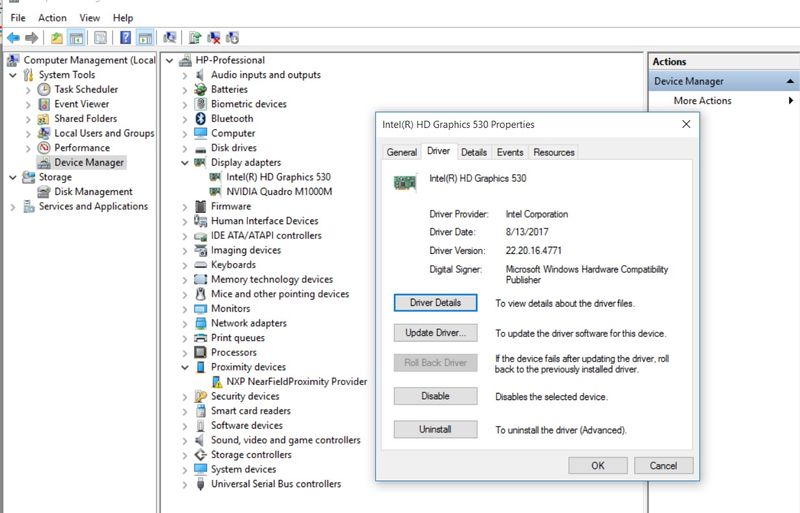This screenshot has height=513, width=800.
Task: Expand the Shared Folders node
Action: tap(28, 119)
